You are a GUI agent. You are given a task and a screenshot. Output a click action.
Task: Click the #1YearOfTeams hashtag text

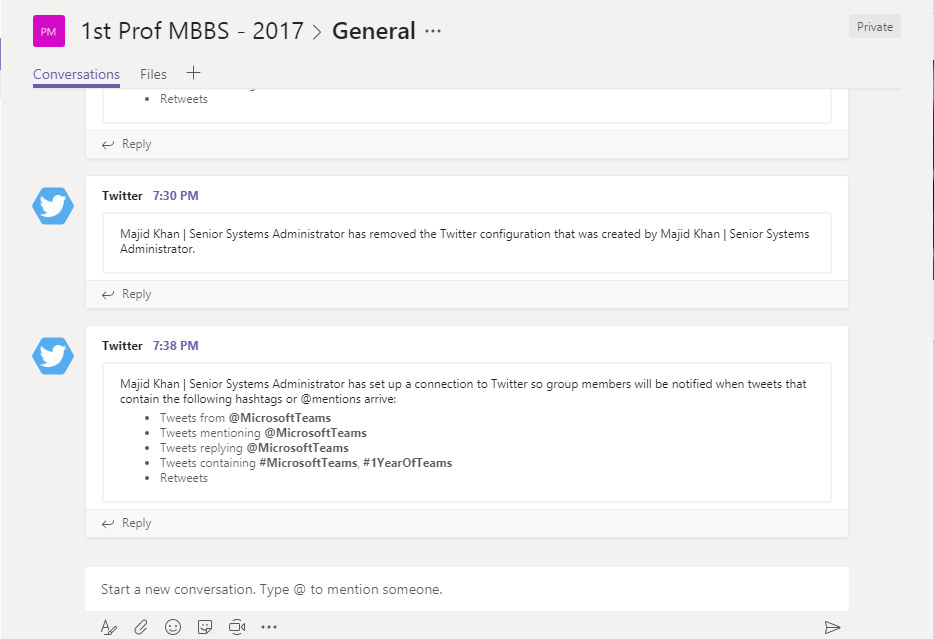coord(407,463)
